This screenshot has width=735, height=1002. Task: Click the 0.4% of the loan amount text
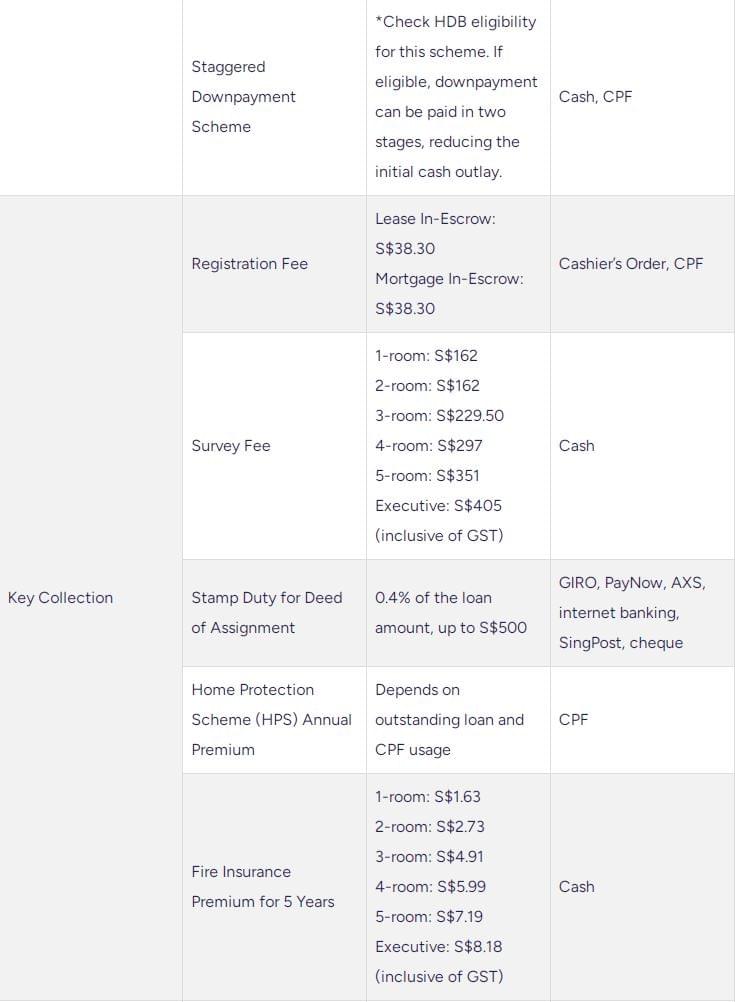(x=451, y=612)
